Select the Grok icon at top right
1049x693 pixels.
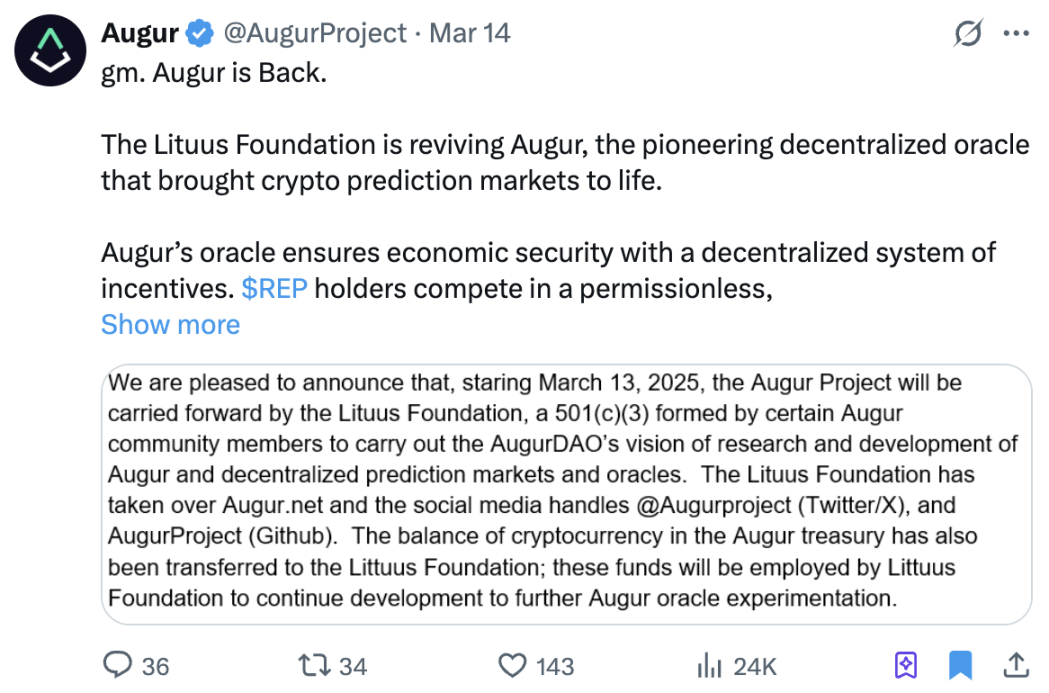tap(966, 33)
